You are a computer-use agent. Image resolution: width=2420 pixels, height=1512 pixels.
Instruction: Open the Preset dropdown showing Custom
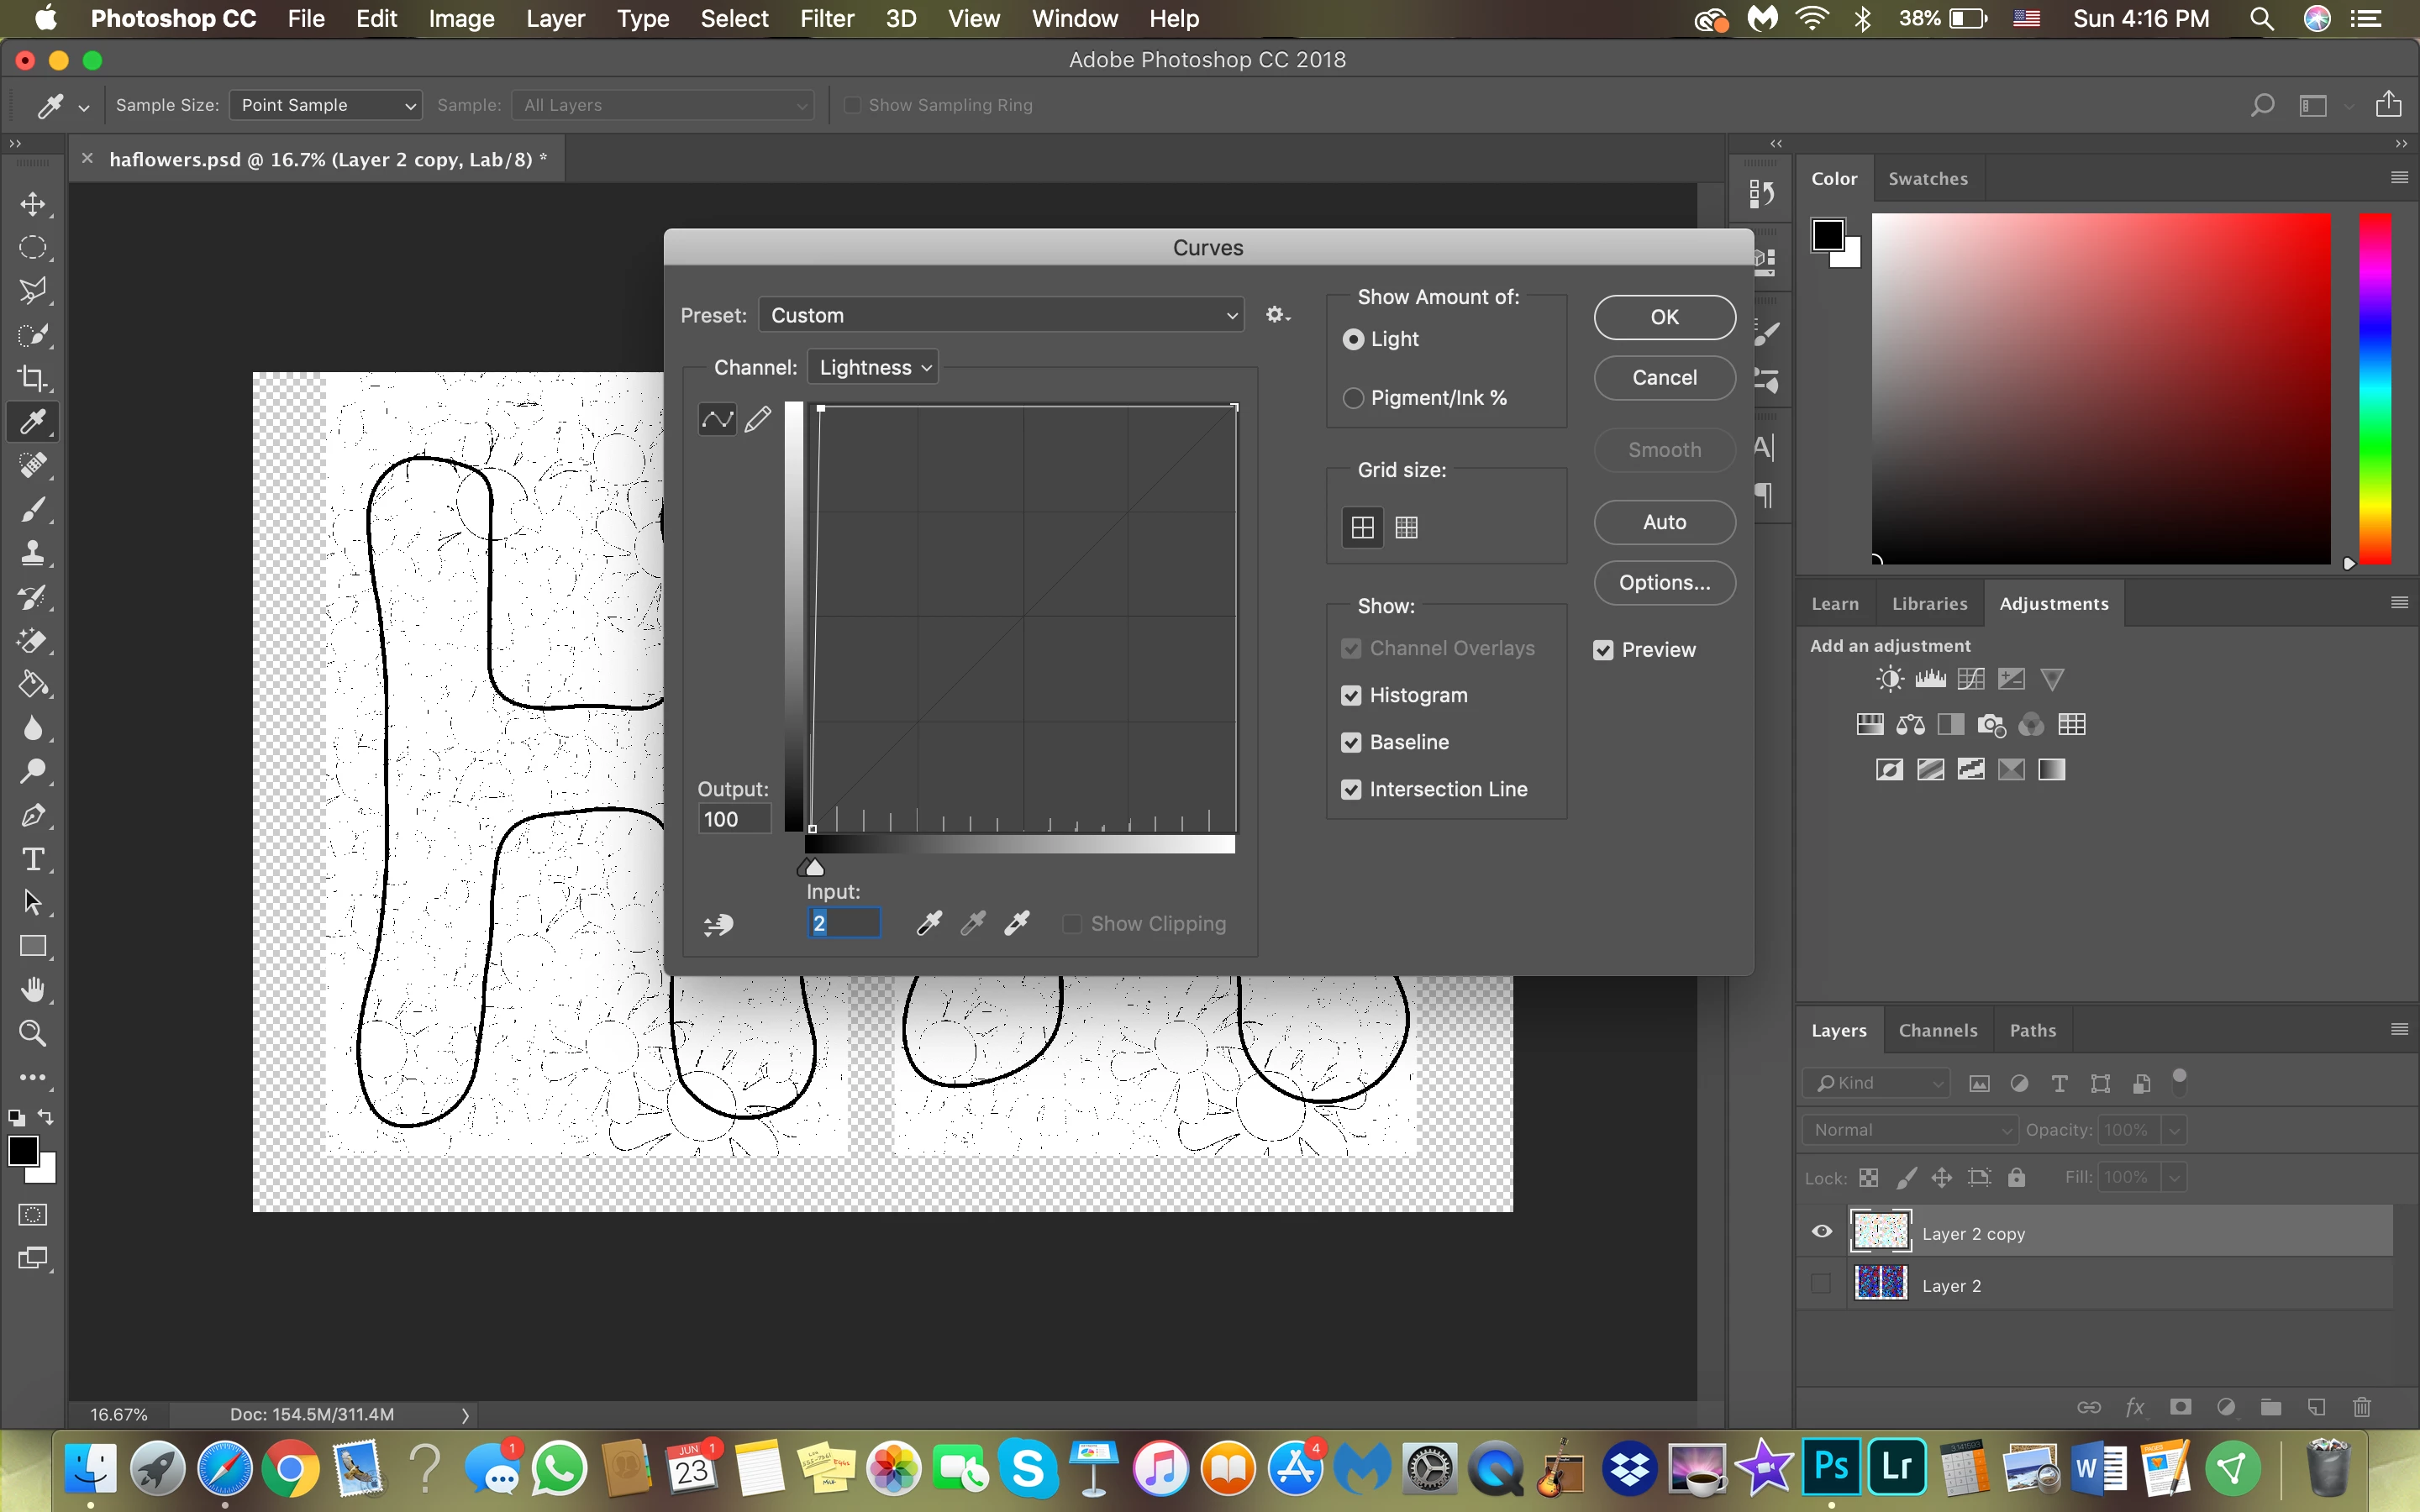point(1001,315)
